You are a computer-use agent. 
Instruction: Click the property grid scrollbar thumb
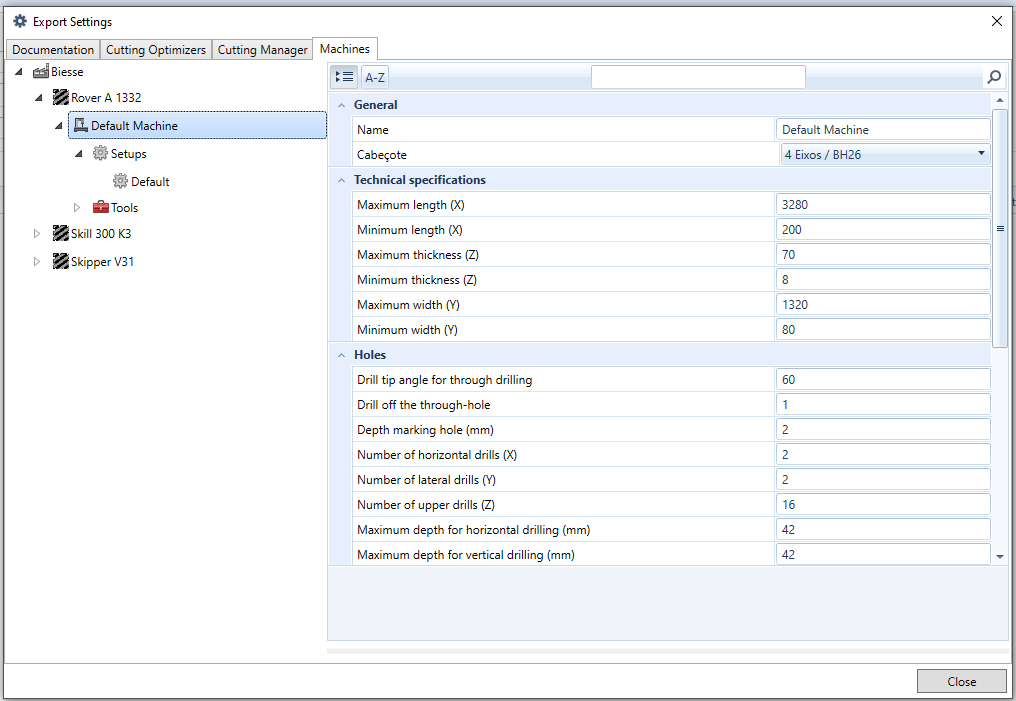pyautogui.click(x=1000, y=228)
